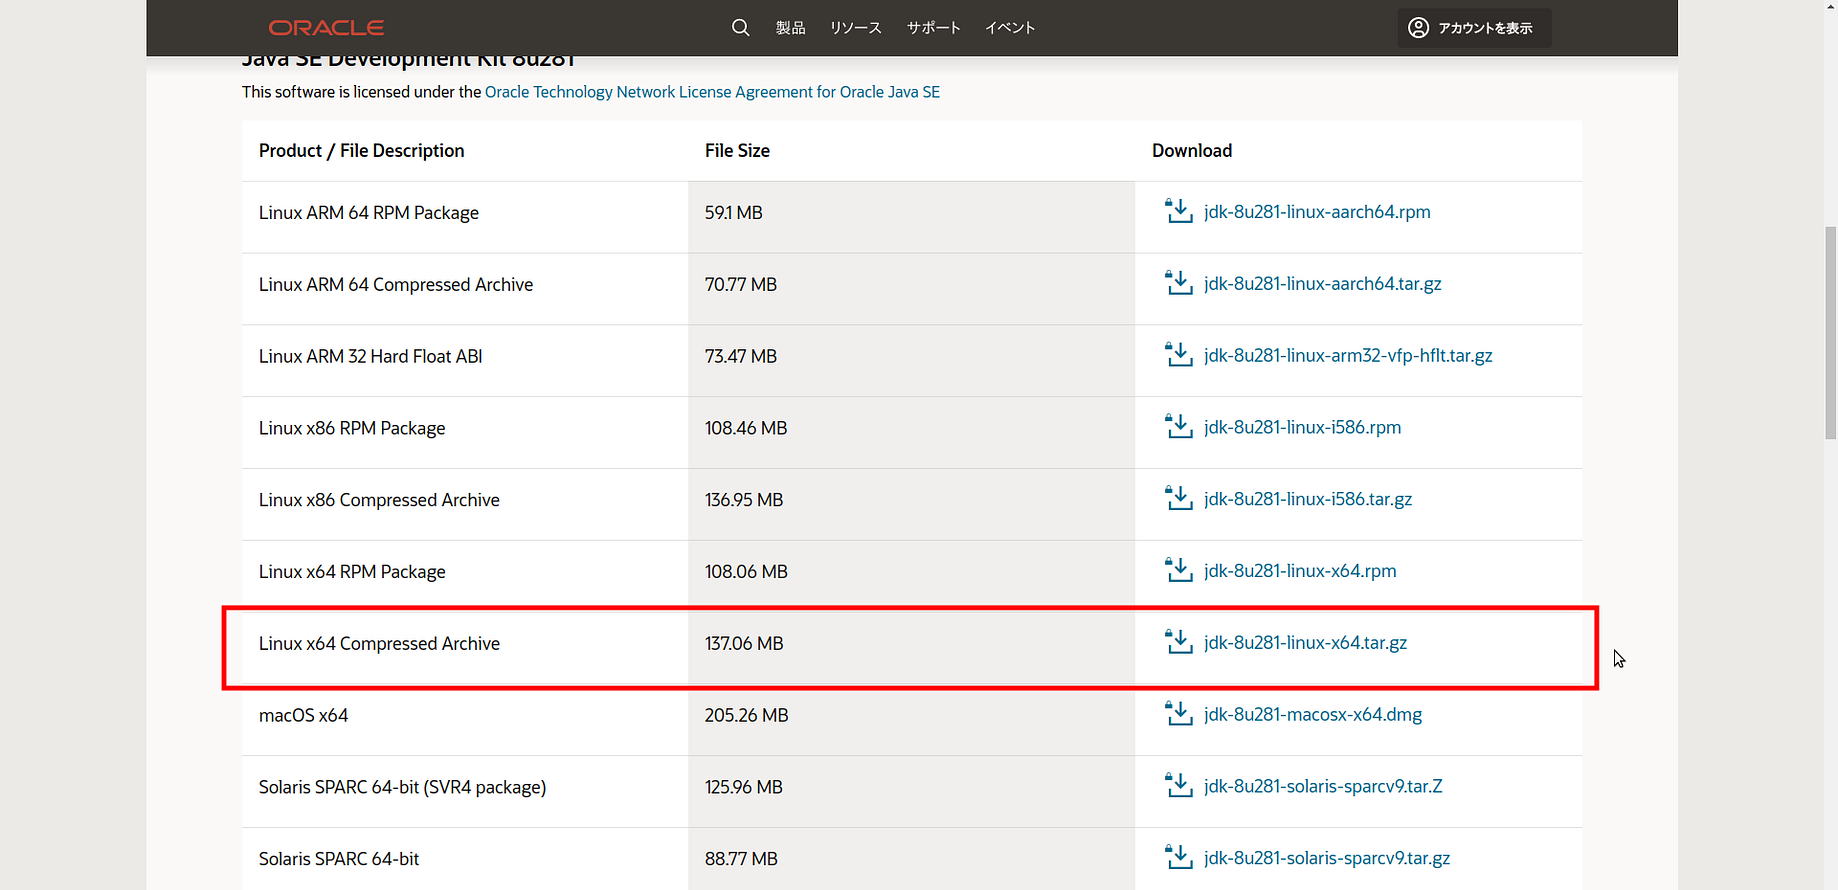Image resolution: width=1838 pixels, height=890 pixels.
Task: Select Linux ARM 64 Compressed Archive text
Action: 396,285
